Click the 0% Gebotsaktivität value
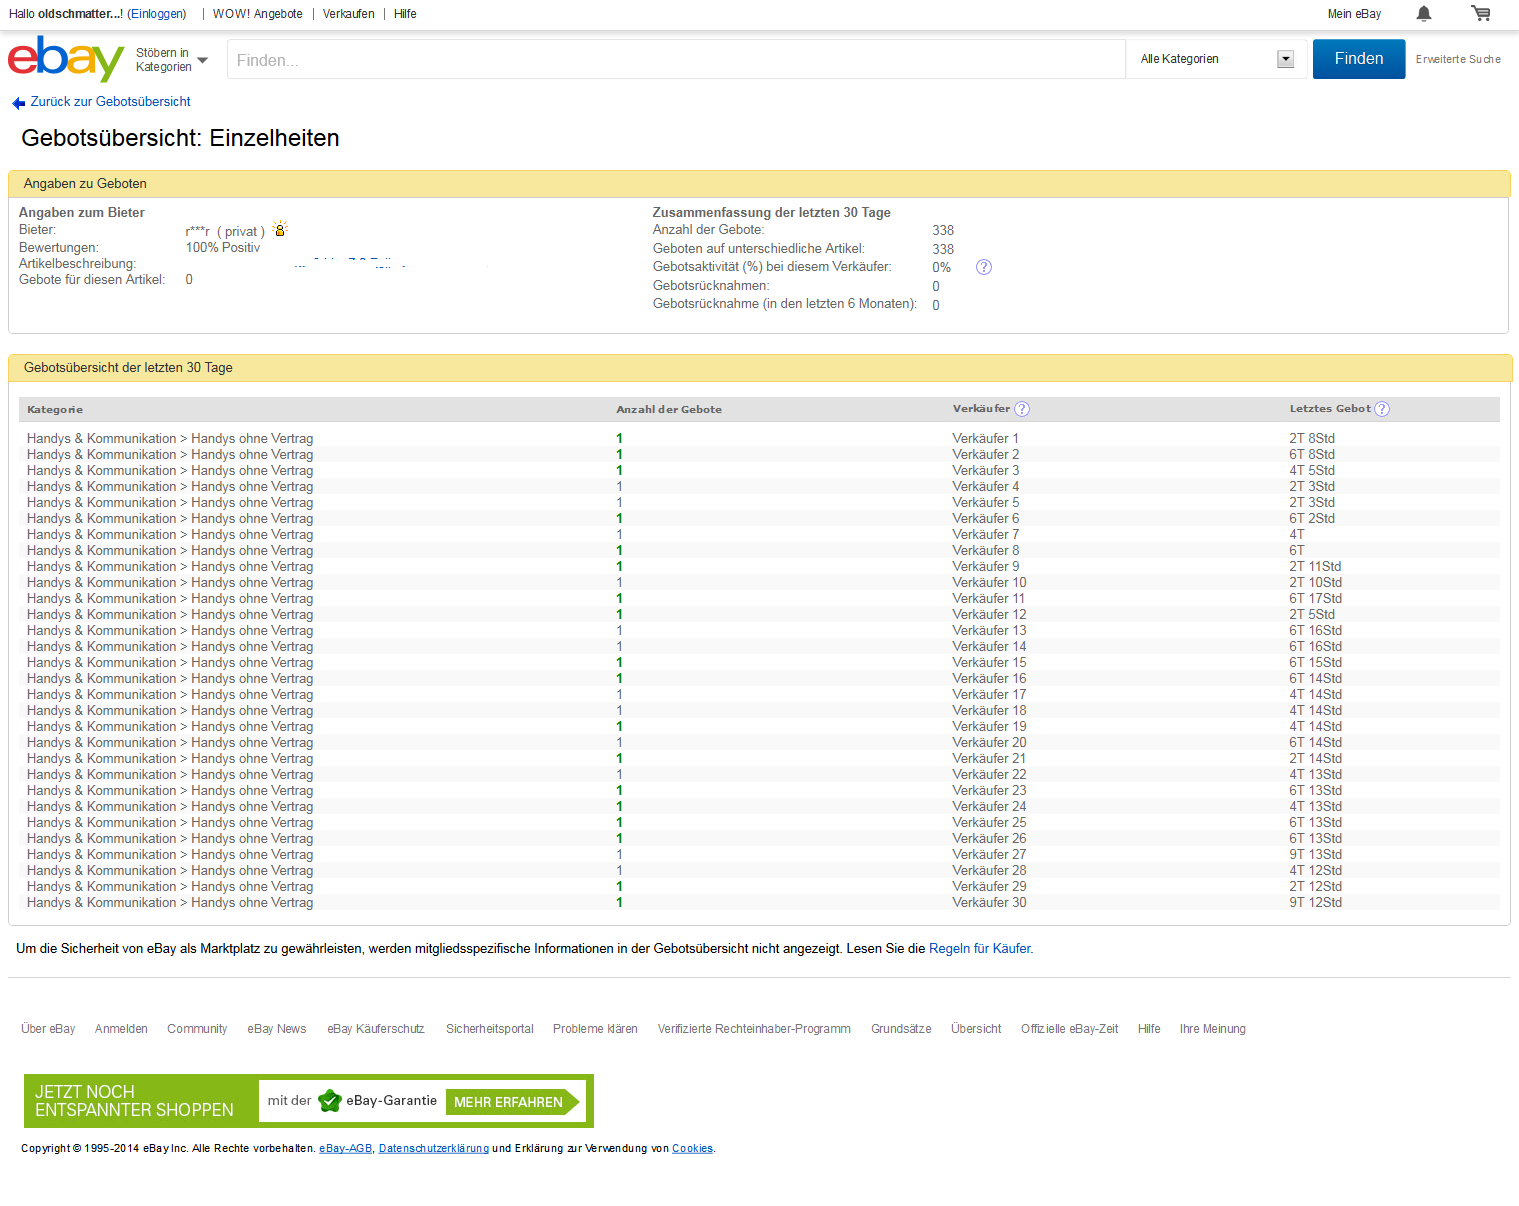This screenshot has width=1519, height=1206. (941, 268)
